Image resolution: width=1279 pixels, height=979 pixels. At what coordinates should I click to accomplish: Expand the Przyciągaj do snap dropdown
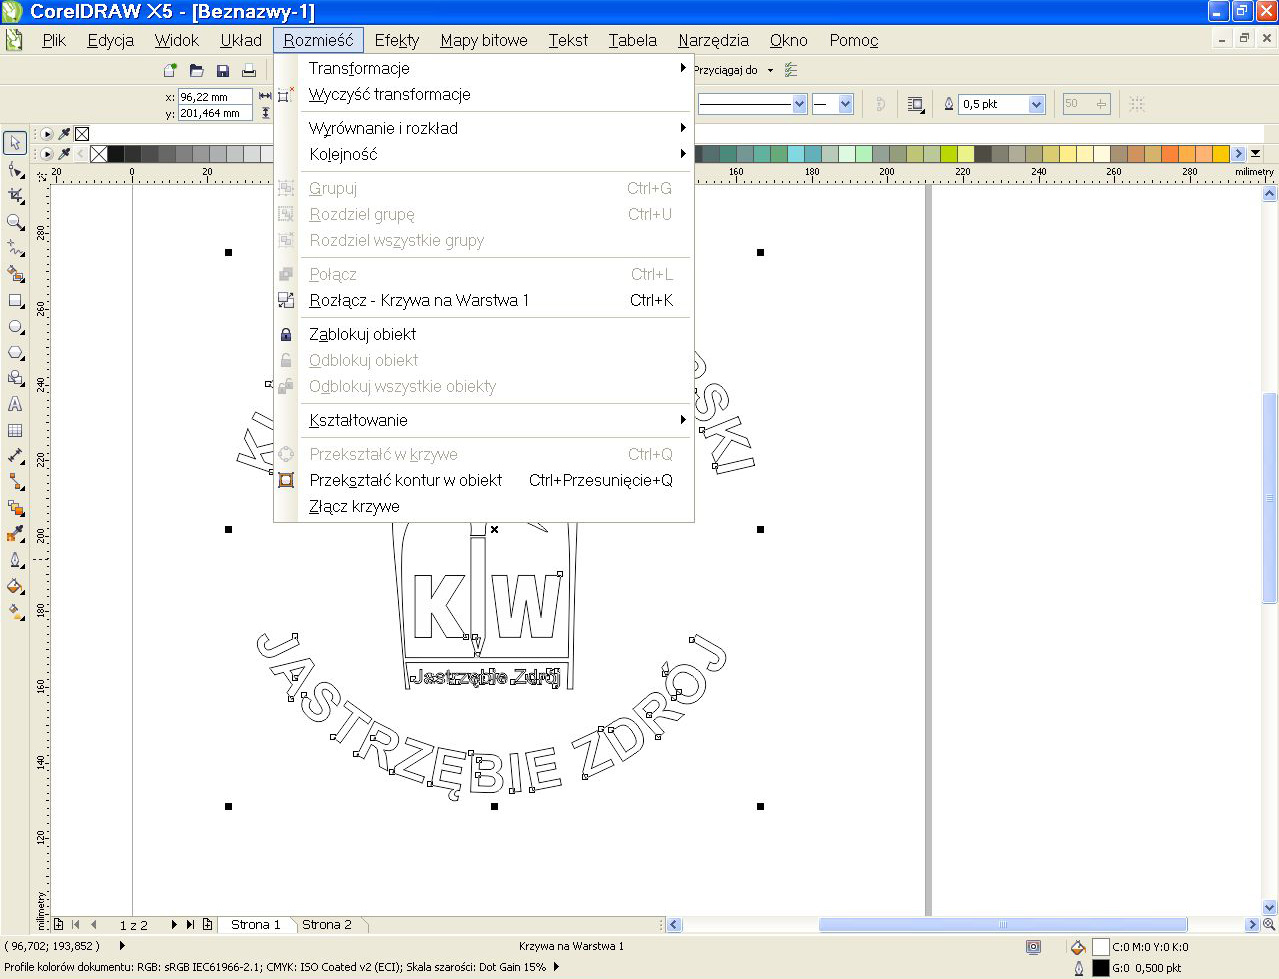tap(770, 71)
